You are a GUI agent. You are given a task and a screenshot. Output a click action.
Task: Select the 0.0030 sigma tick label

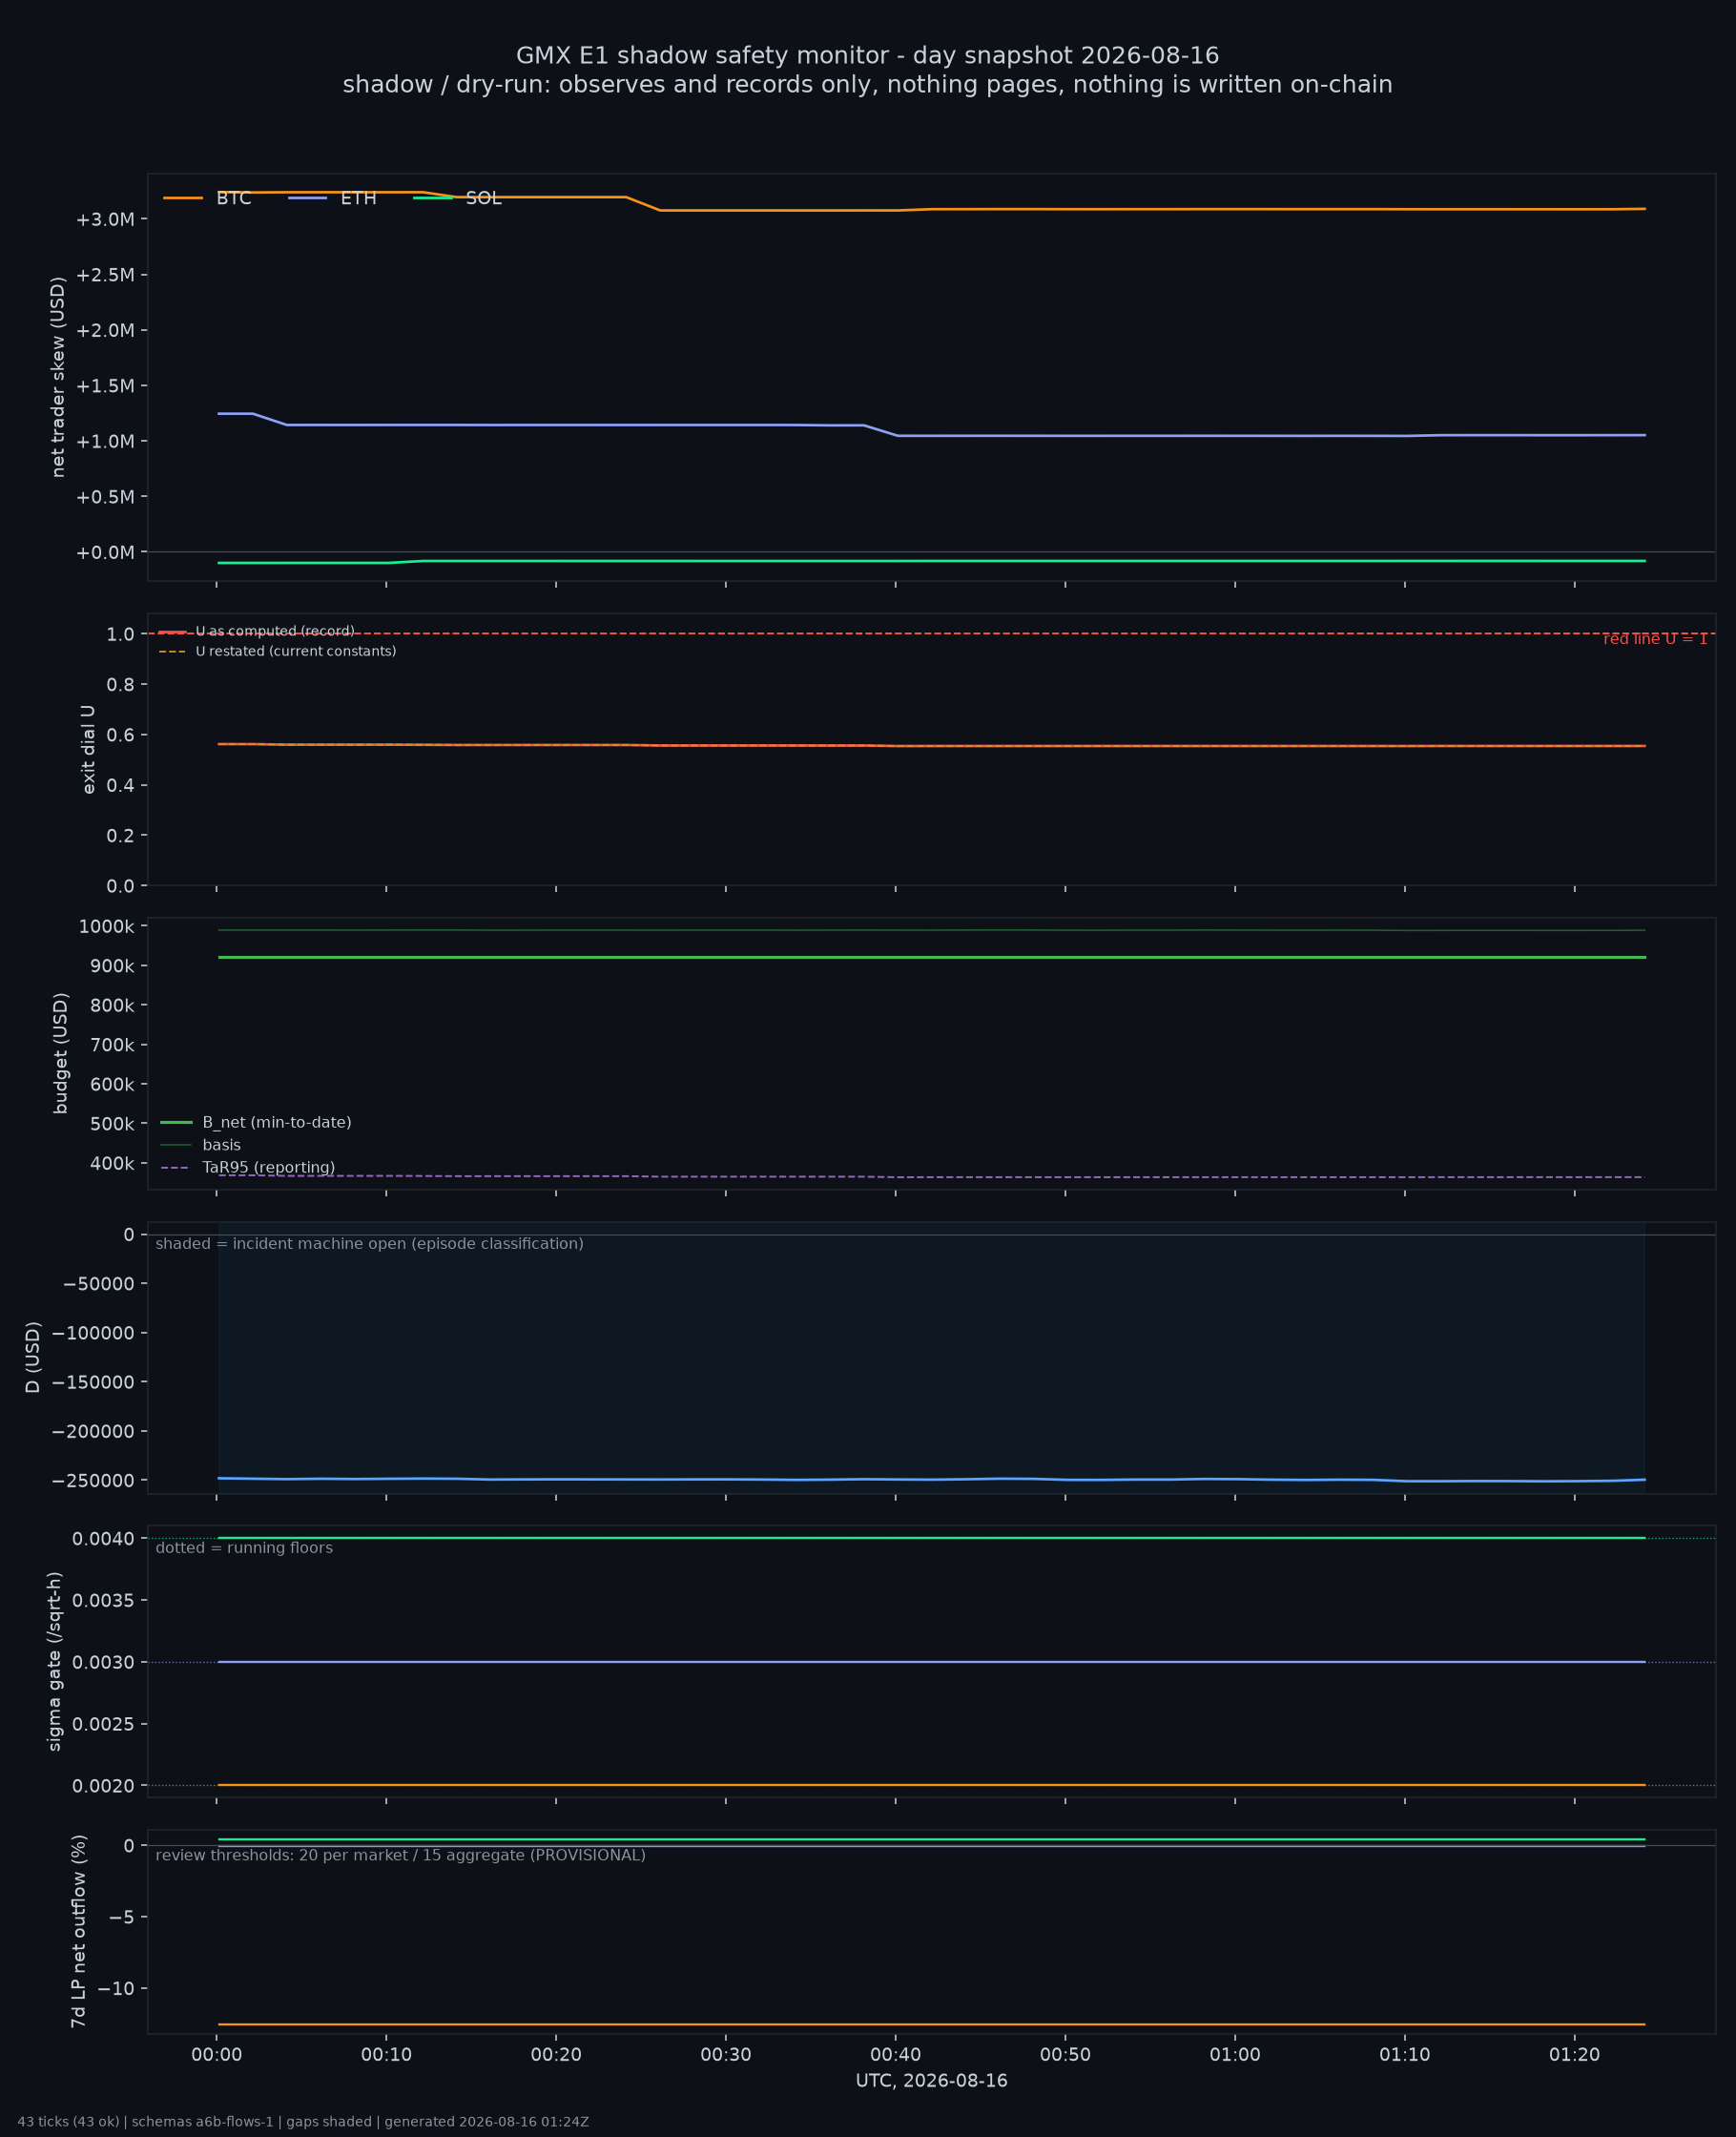click(x=103, y=1662)
